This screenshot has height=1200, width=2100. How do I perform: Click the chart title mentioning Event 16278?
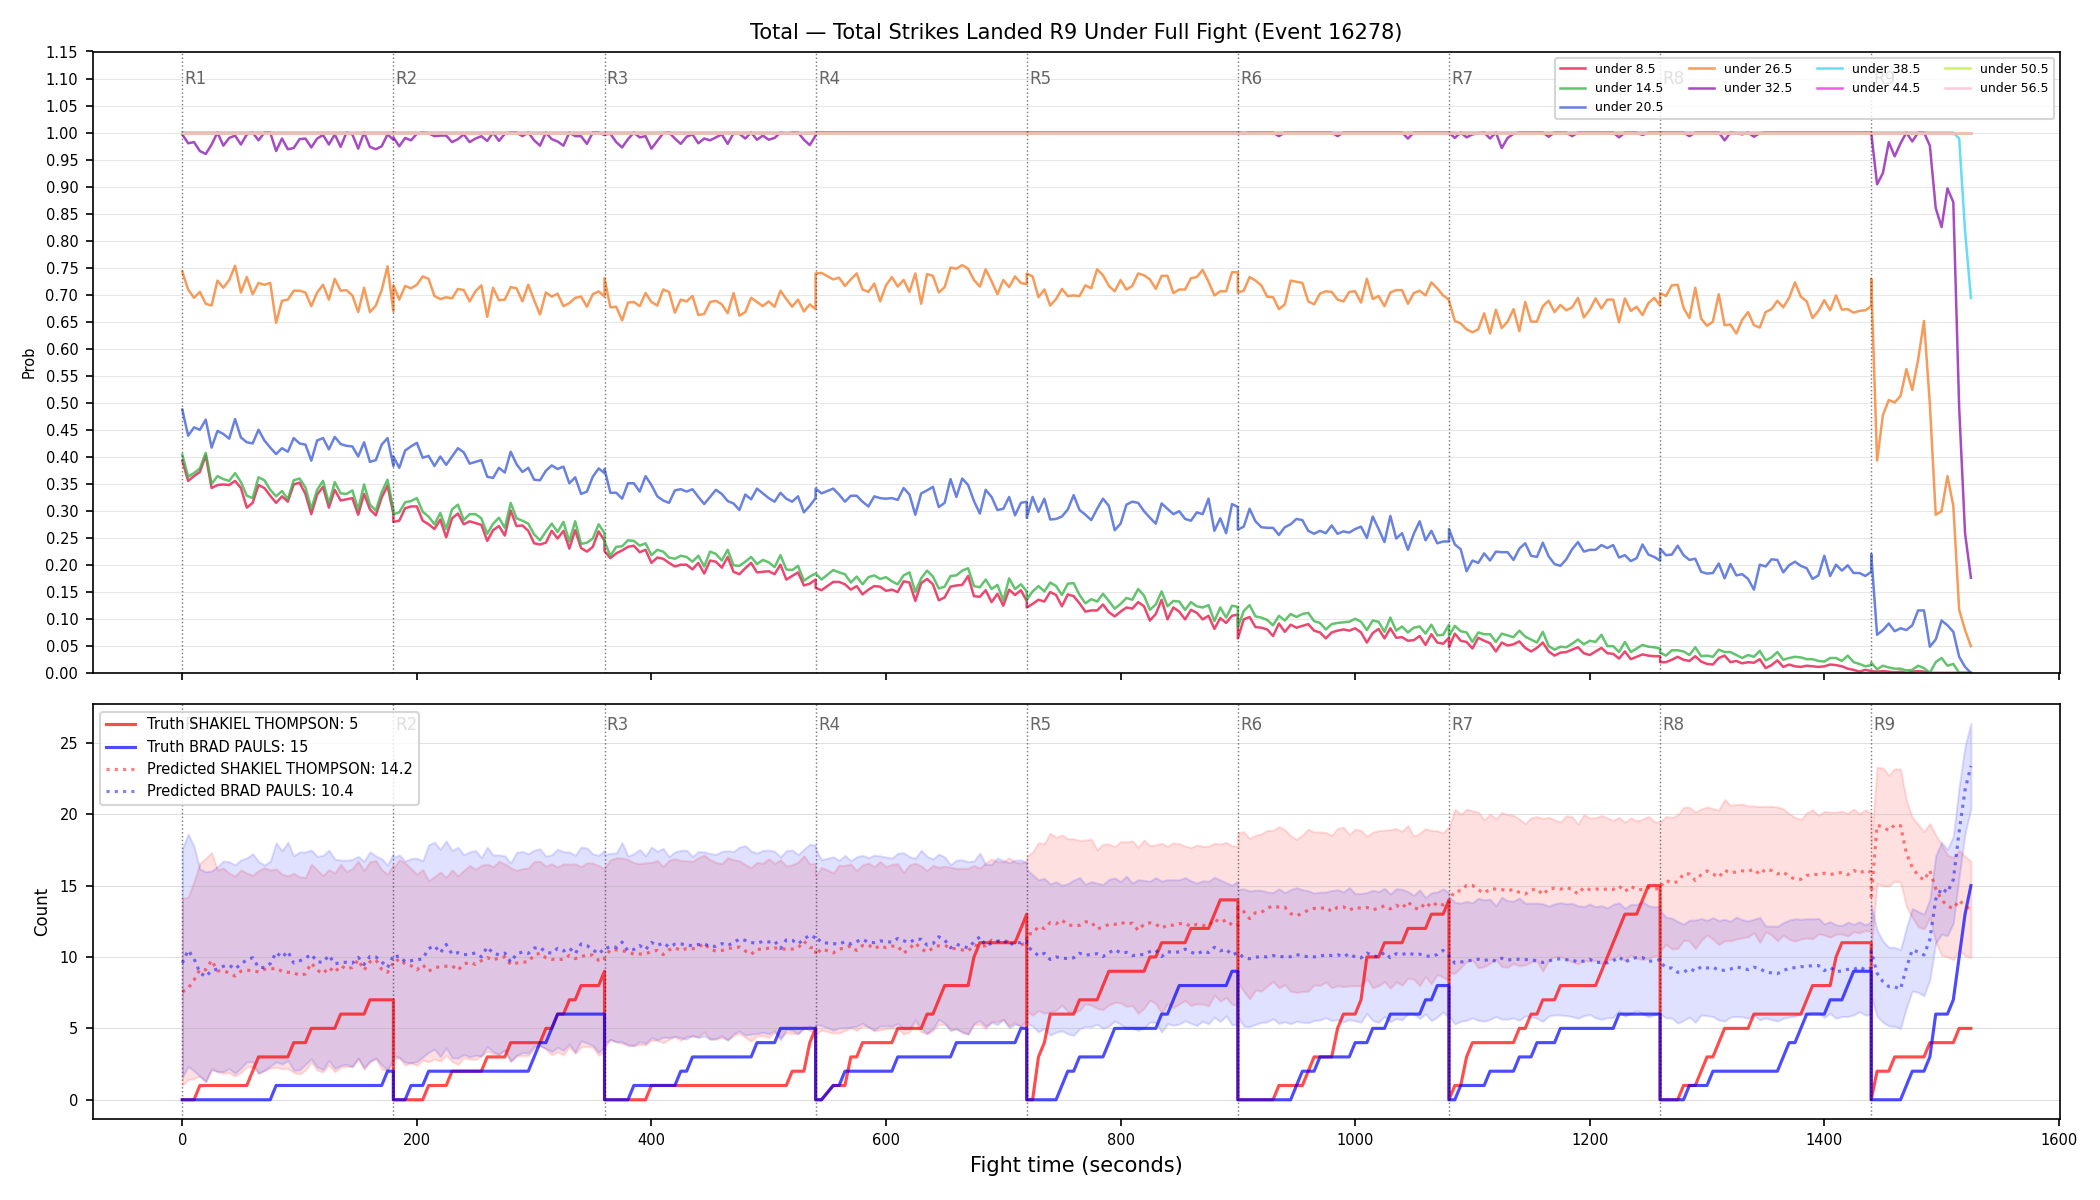click(x=1076, y=32)
